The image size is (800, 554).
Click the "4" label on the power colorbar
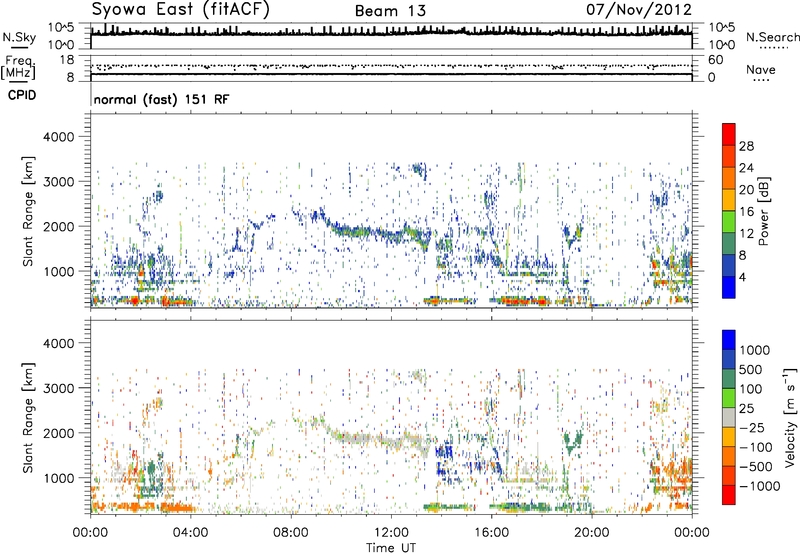(742, 277)
